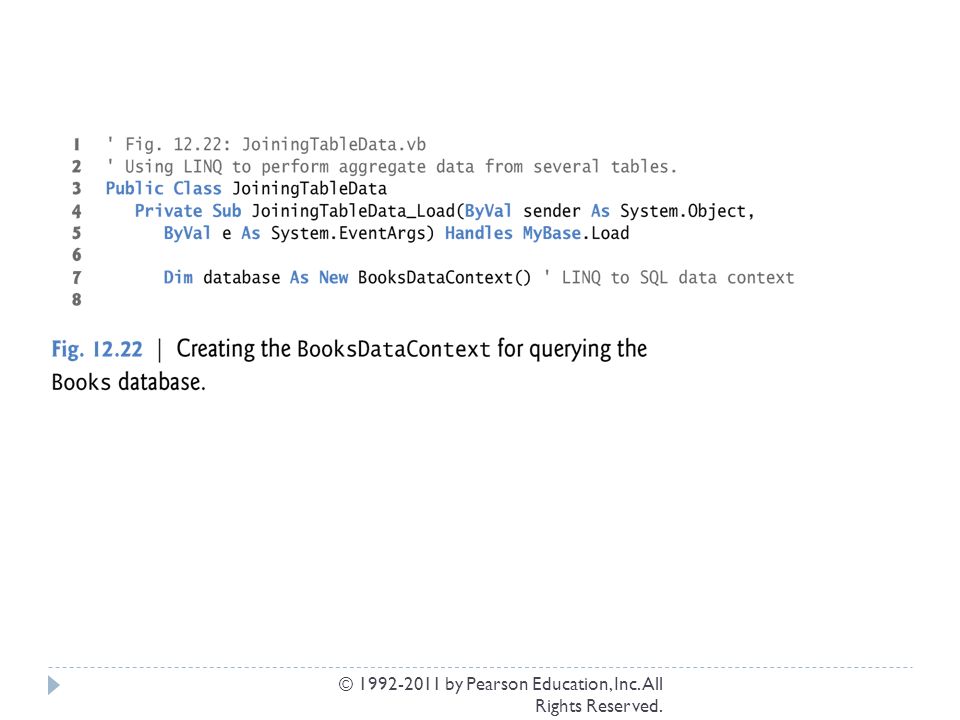Click the Pearson Education copyright notice
This screenshot has height=720, width=960.
[501, 695]
